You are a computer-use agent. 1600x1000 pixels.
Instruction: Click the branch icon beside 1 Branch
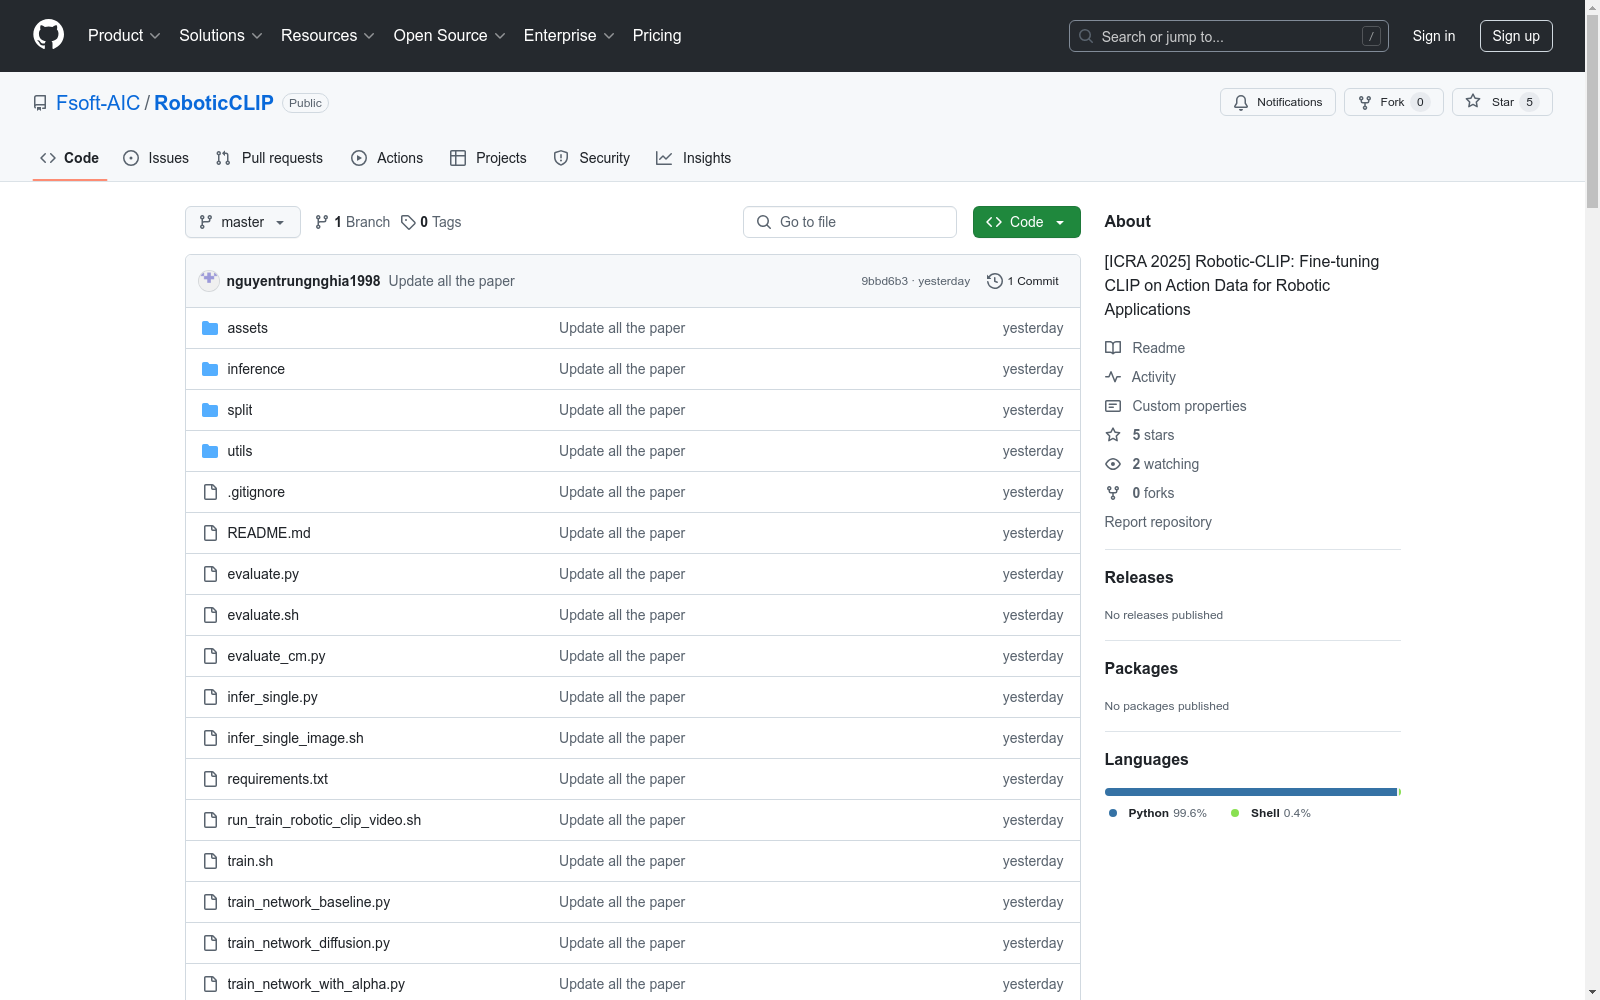click(x=322, y=222)
